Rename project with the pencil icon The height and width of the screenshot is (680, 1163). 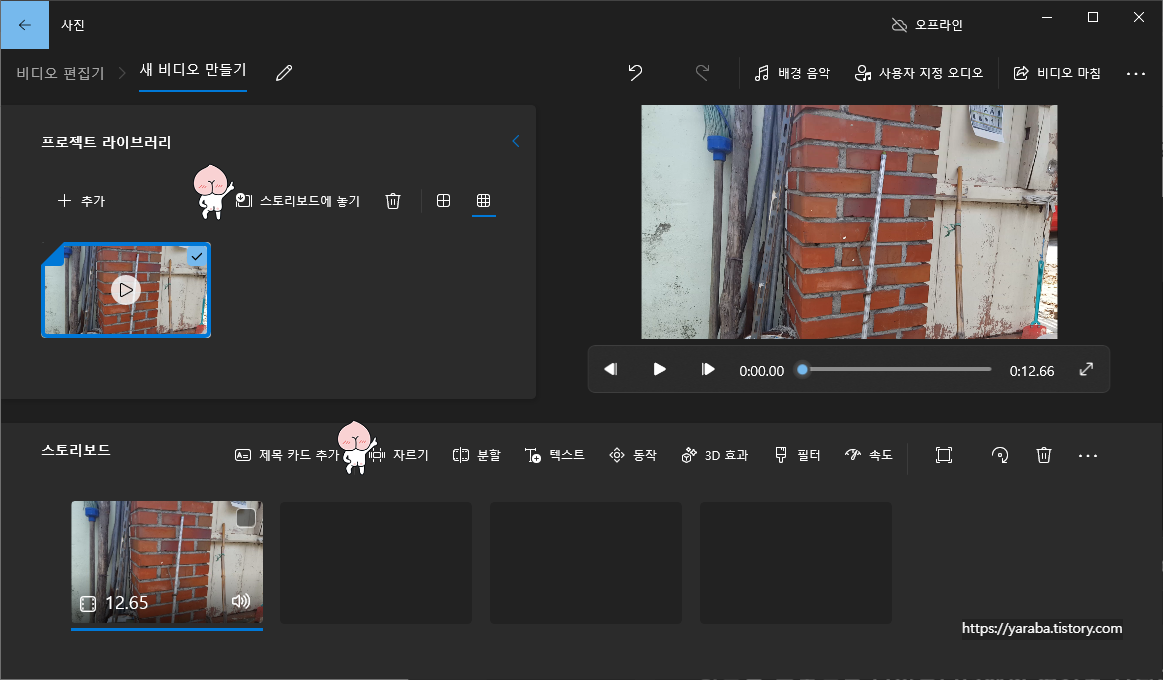pyautogui.click(x=284, y=73)
